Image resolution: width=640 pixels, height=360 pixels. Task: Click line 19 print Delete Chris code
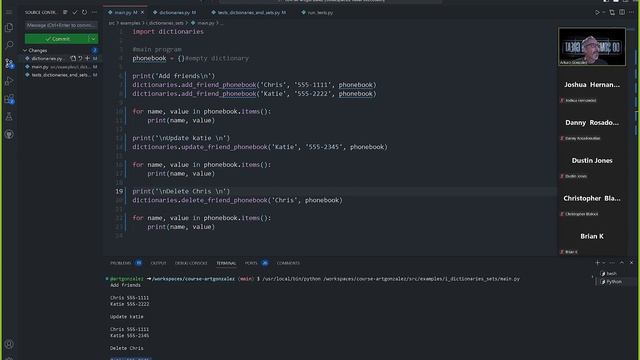pos(181,191)
